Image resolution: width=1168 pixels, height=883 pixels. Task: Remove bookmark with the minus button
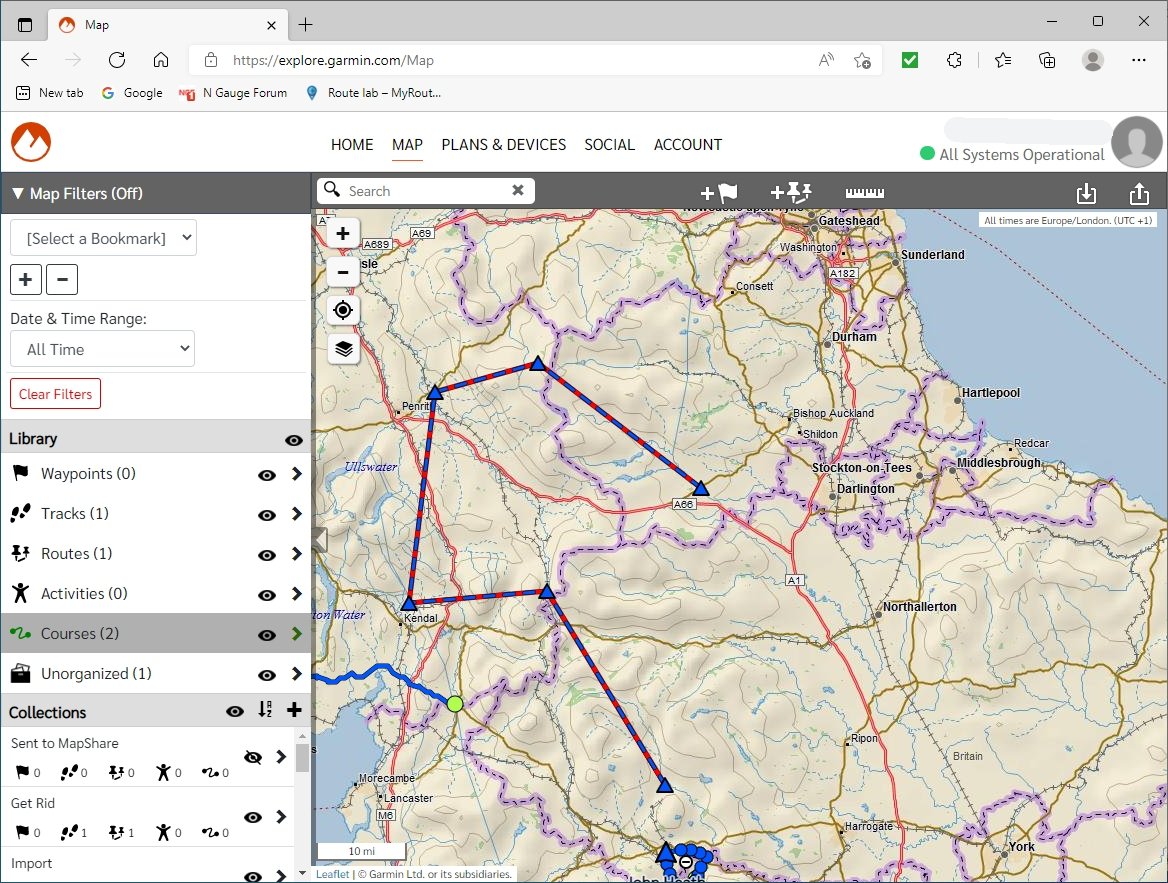pos(62,279)
